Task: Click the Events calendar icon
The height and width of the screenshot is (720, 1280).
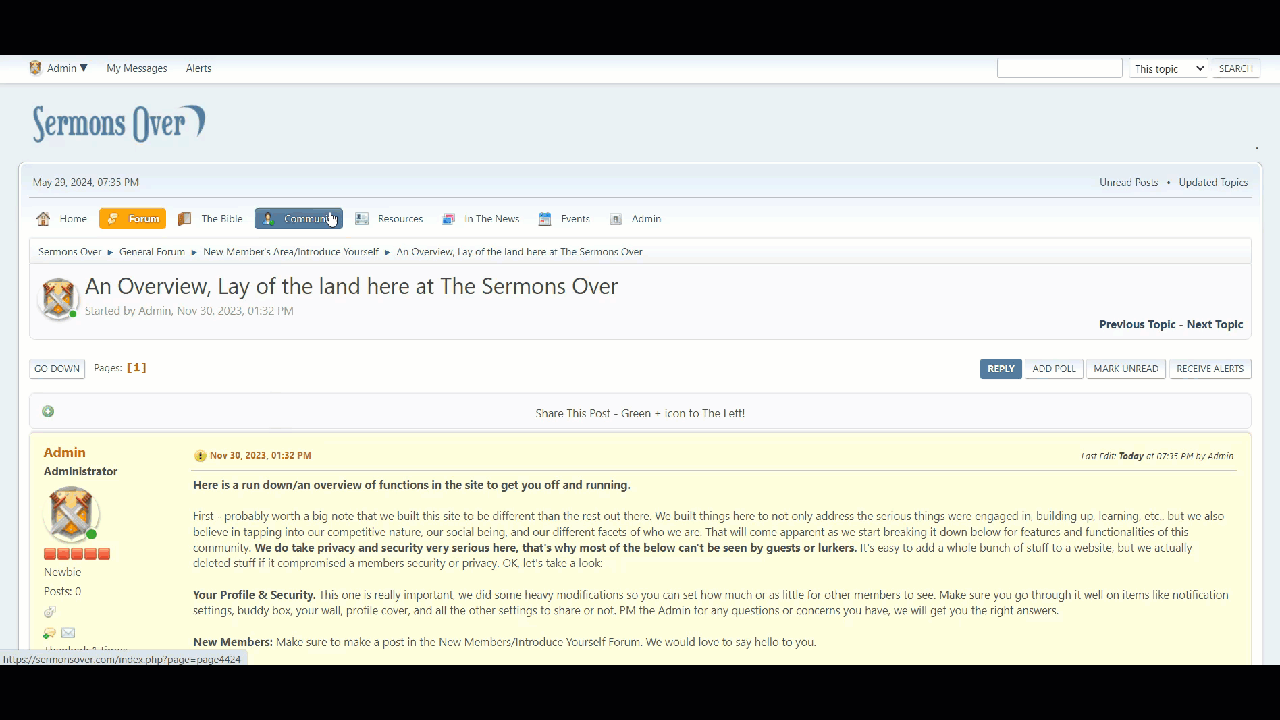Action: click(x=545, y=219)
